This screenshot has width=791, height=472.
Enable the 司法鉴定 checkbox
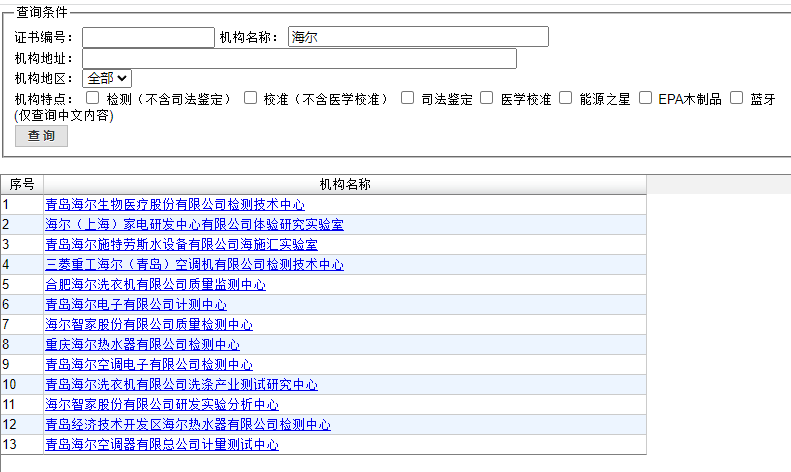pyautogui.click(x=407, y=97)
